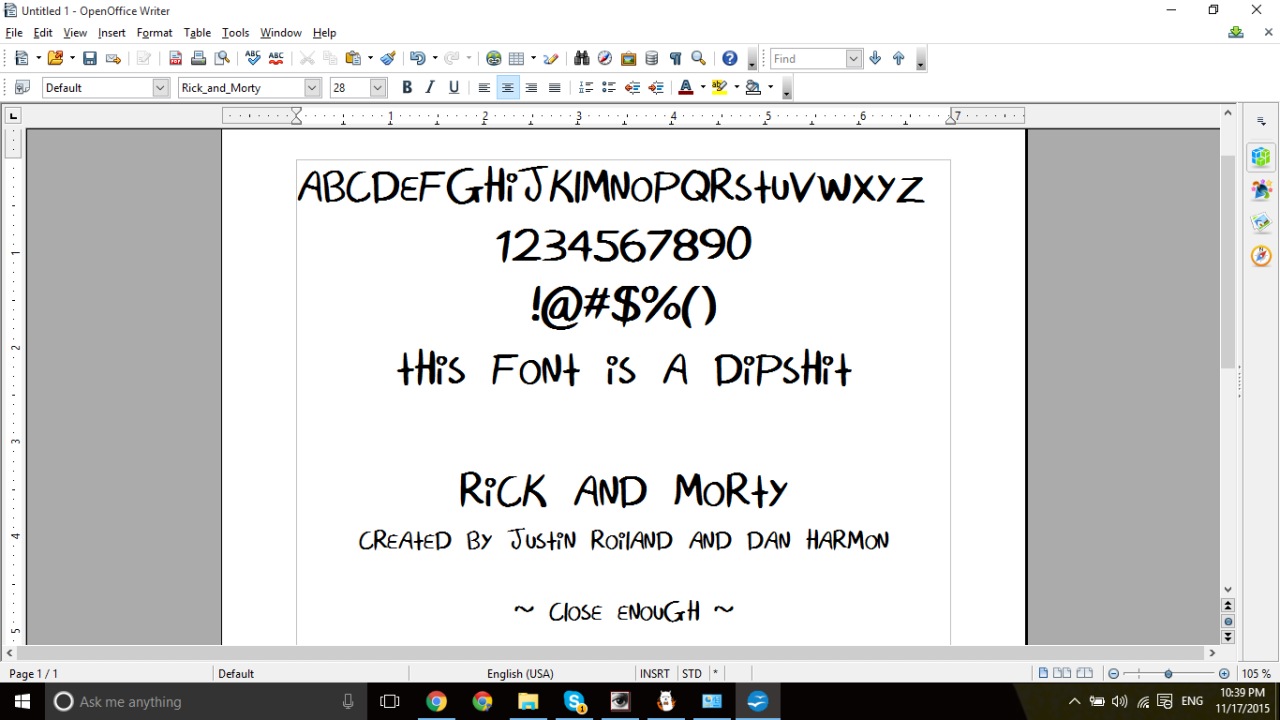Open the Gallery from toolbar
This screenshot has width=1280, height=720.
[x=629, y=59]
